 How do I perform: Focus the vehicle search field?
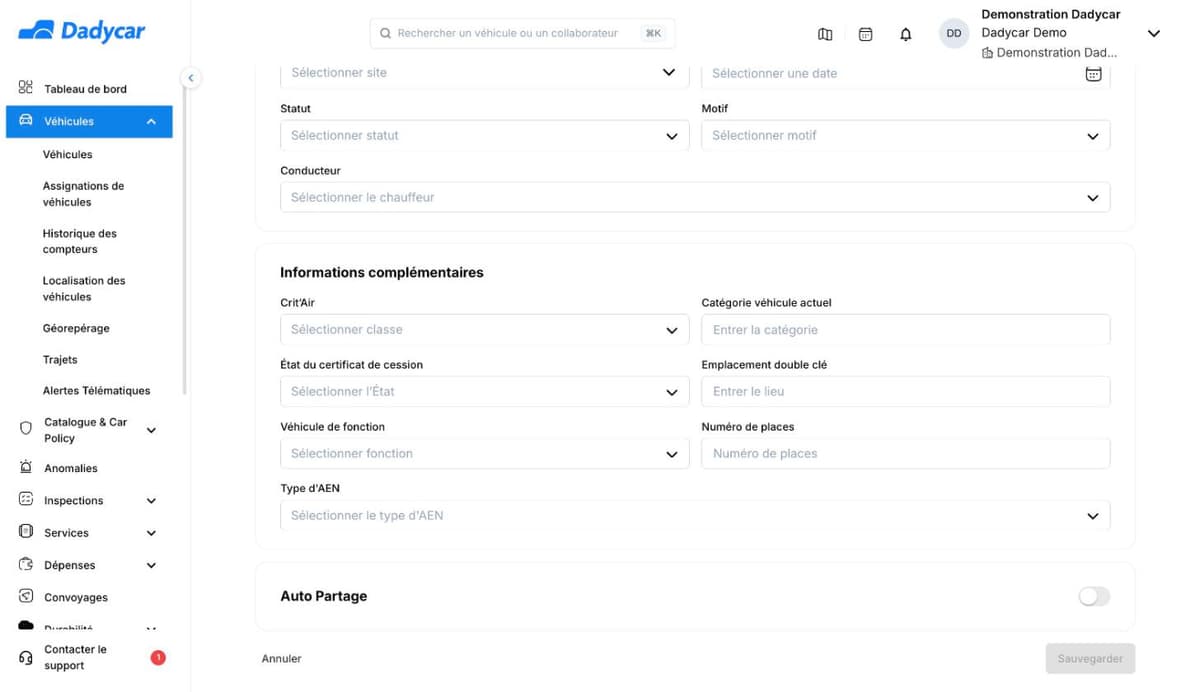tap(522, 33)
